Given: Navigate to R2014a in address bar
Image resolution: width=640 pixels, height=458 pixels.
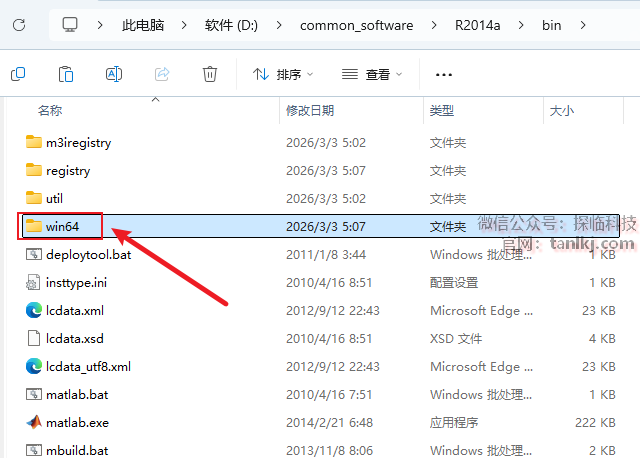Looking at the screenshot, I should [477, 25].
